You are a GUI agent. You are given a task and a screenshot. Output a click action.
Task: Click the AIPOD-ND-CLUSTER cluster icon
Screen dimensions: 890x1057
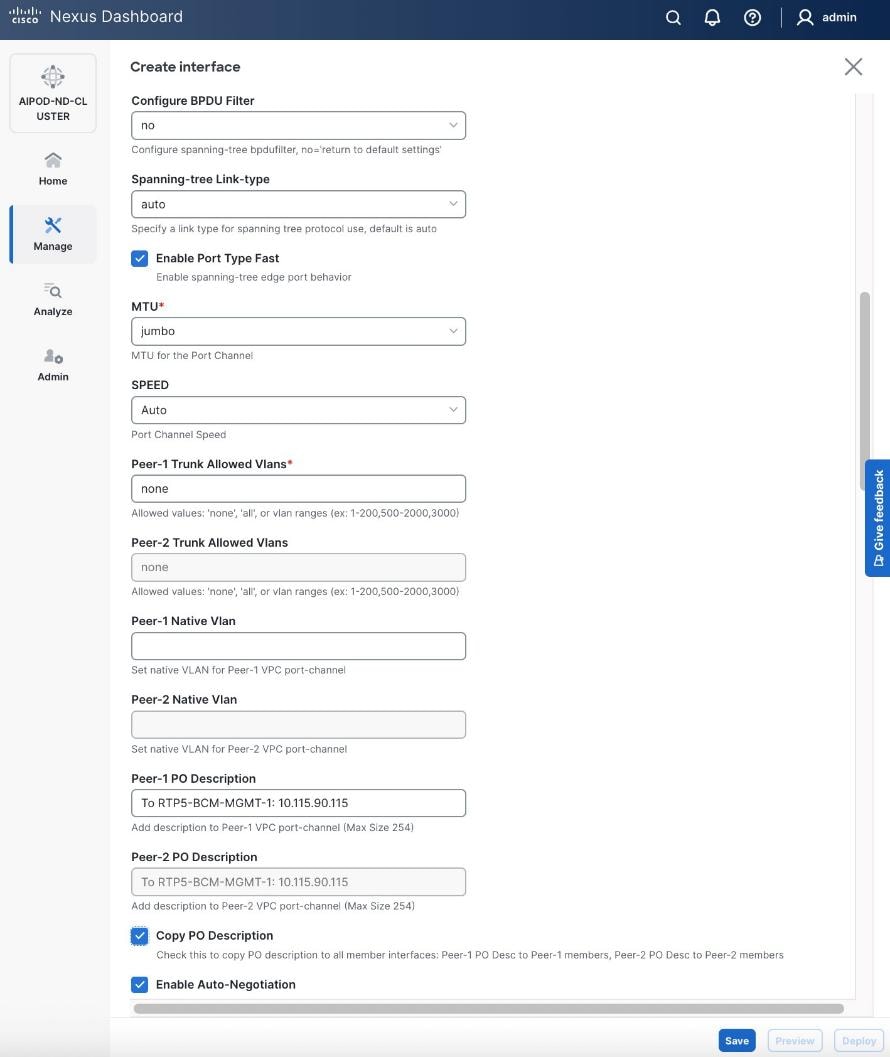(x=52, y=76)
